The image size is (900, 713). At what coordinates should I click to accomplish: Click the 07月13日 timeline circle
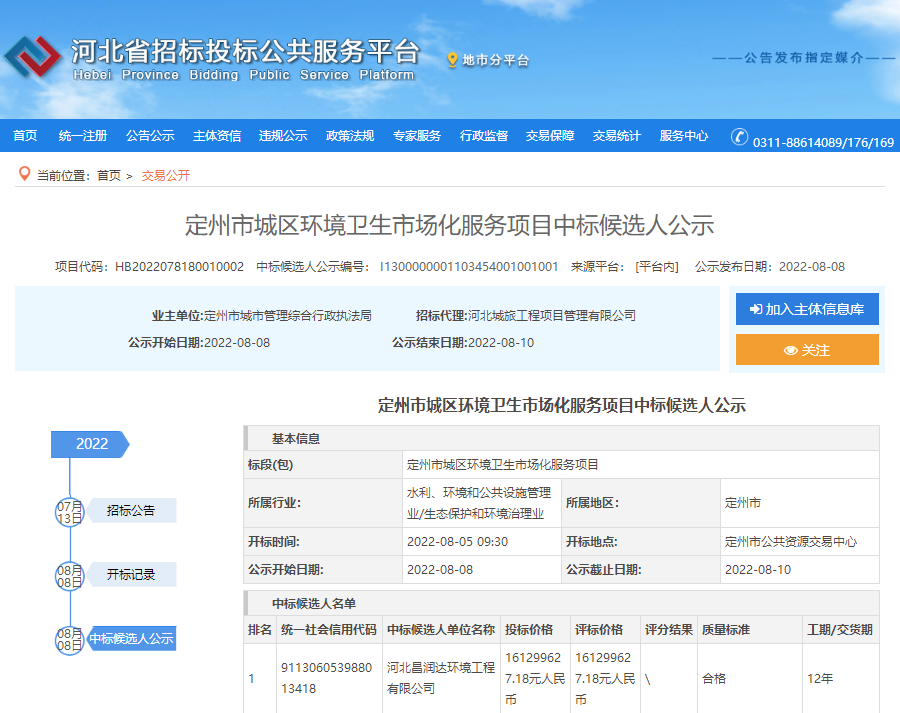tap(69, 511)
